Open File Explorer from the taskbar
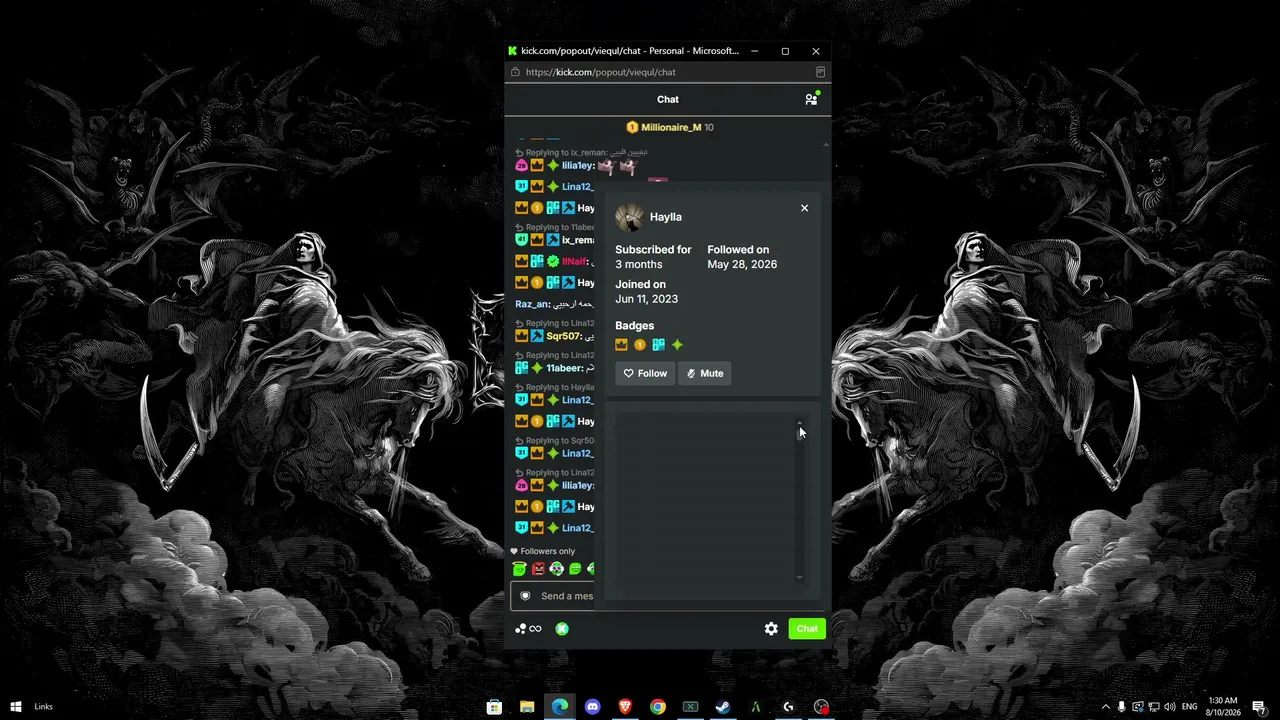1280x720 pixels. (527, 707)
